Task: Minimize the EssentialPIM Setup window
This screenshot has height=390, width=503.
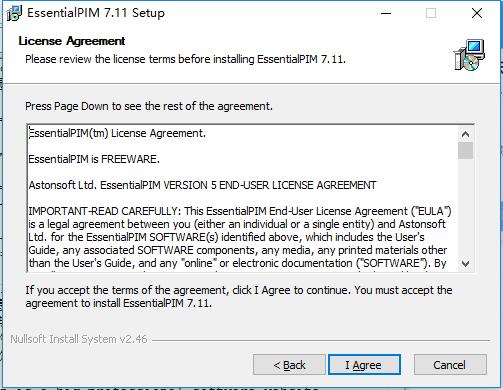Action: (x=386, y=13)
